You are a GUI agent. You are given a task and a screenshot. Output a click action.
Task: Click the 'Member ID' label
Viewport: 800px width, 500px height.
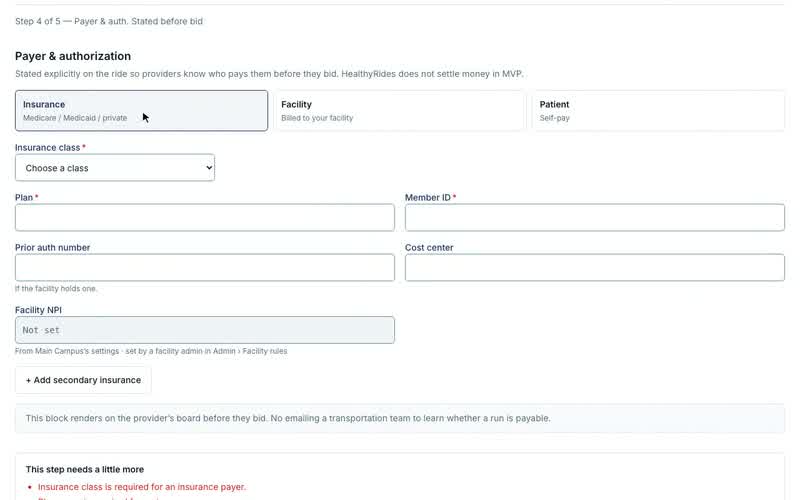pos(428,197)
